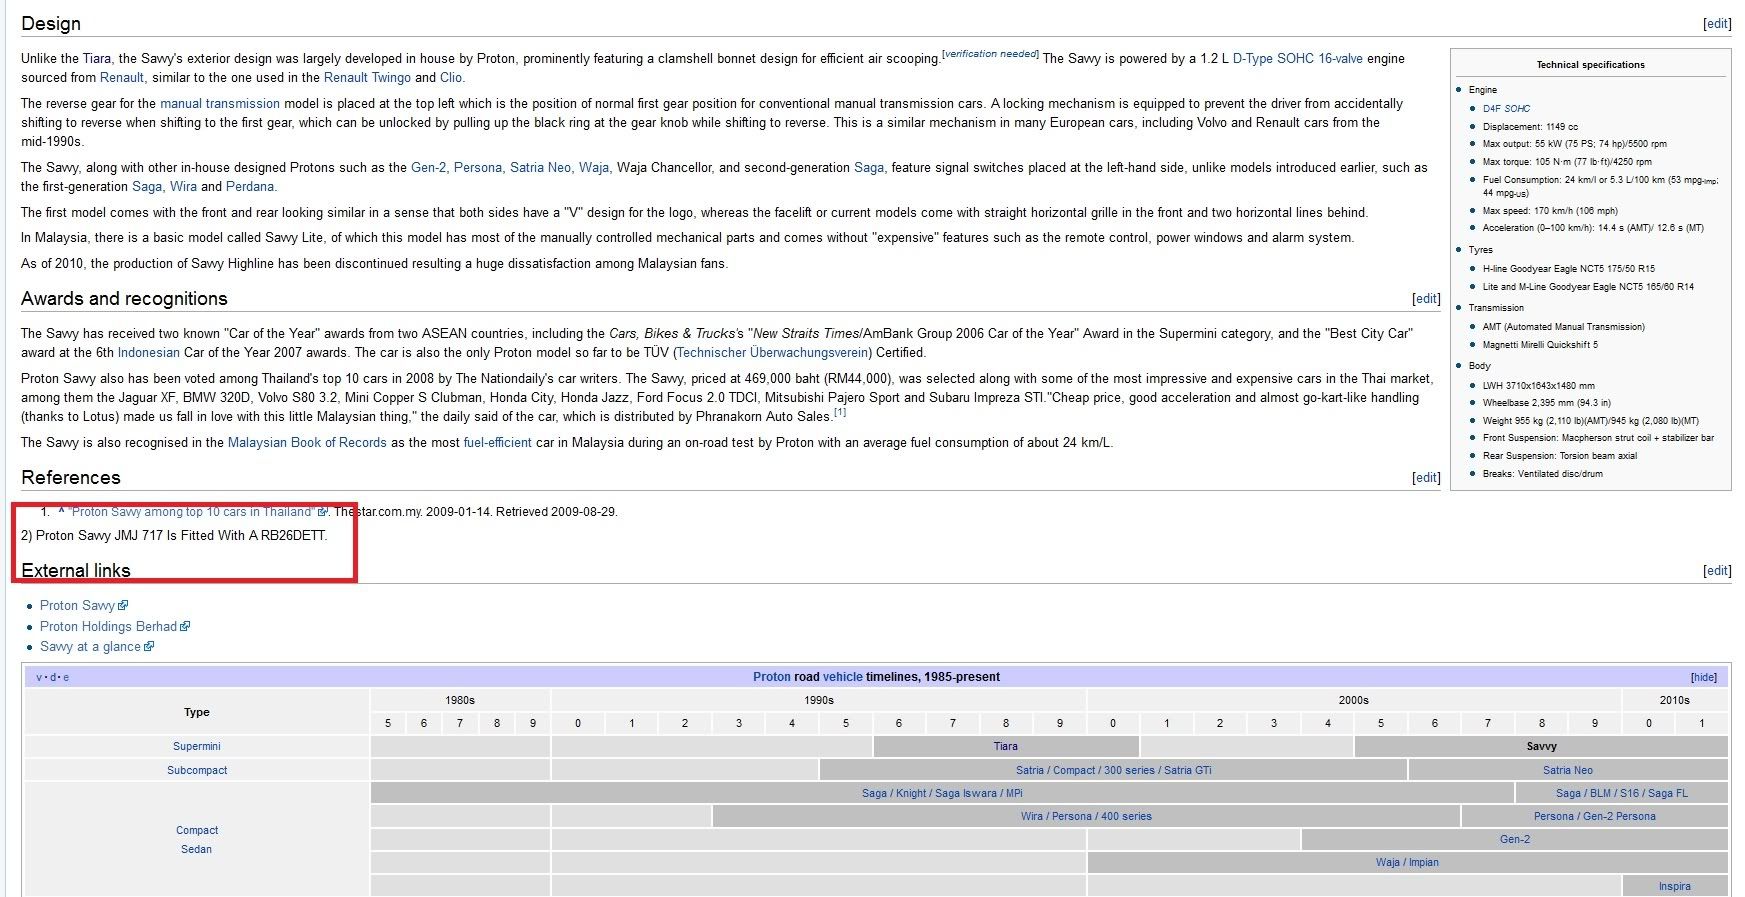The image size is (1745, 897).
Task: Open the D-Type SOHC 16-valve link
Action: click(1297, 59)
